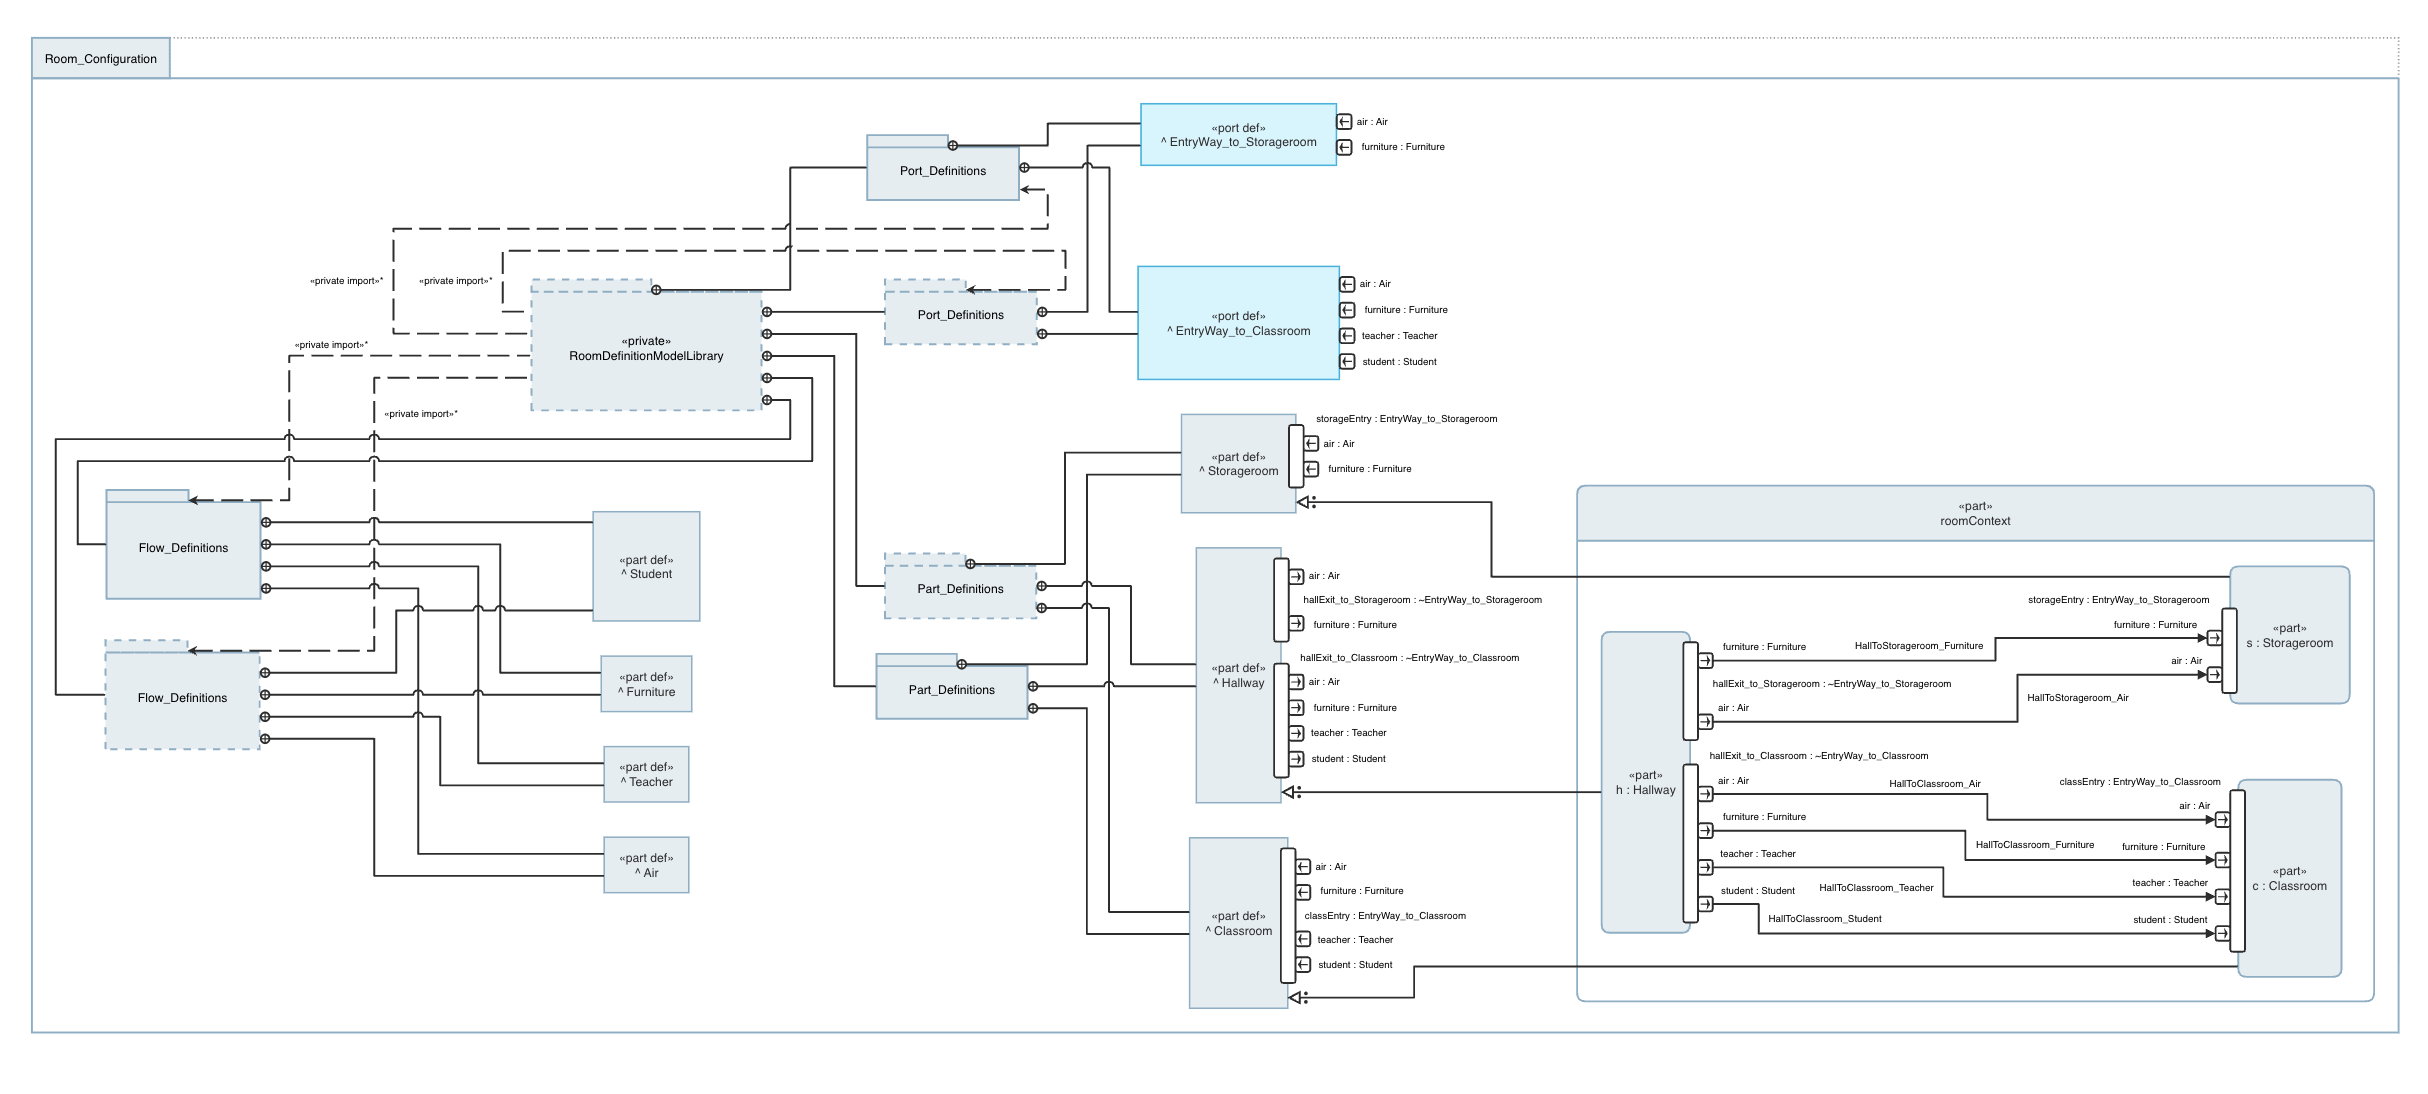This screenshot has height=1094, width=2428.
Task: Select the Room_Configuration diagram tab
Action: pyautogui.click(x=100, y=59)
